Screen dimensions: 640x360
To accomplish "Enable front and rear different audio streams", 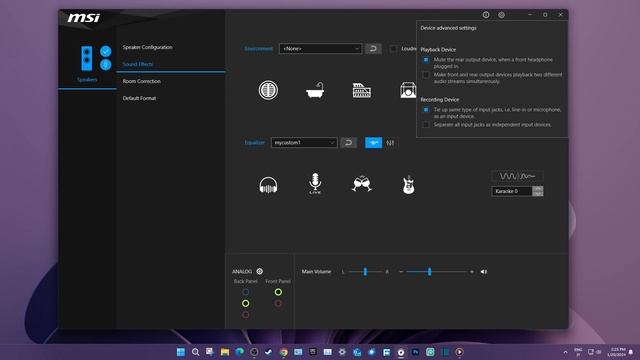I will [426, 75].
